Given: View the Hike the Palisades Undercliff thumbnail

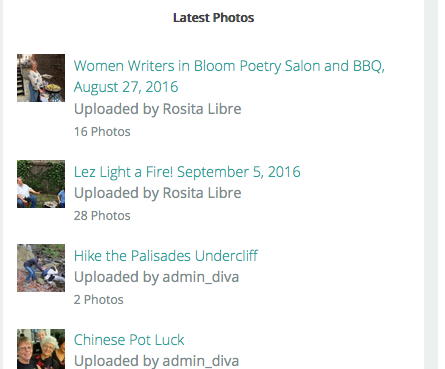Looking at the screenshot, I should 41,268.
